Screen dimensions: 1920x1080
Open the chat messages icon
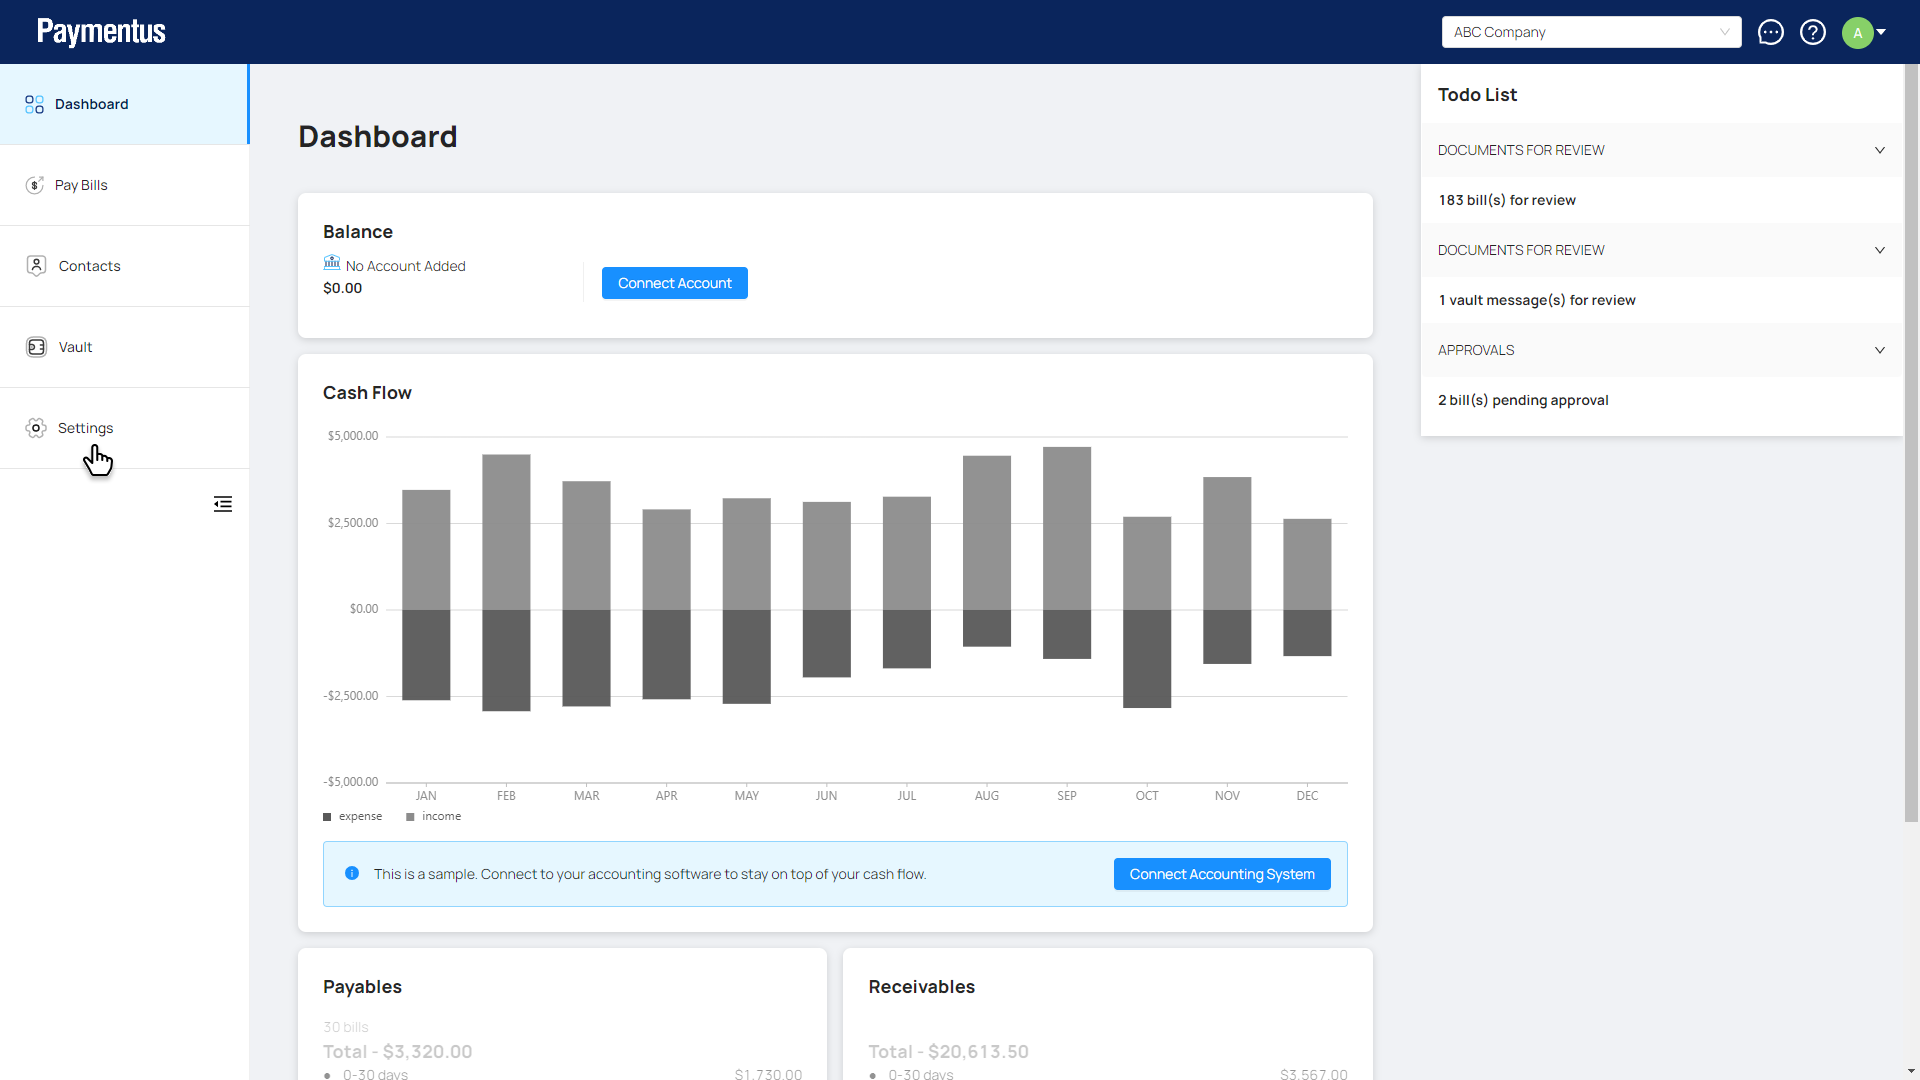[x=1770, y=32]
